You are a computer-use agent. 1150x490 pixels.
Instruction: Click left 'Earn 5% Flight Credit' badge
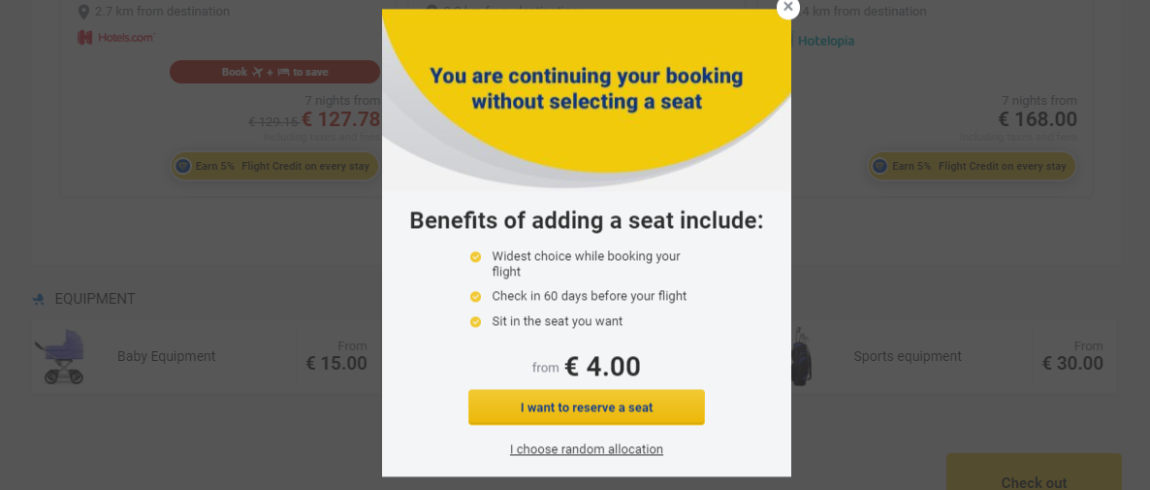click(275, 167)
